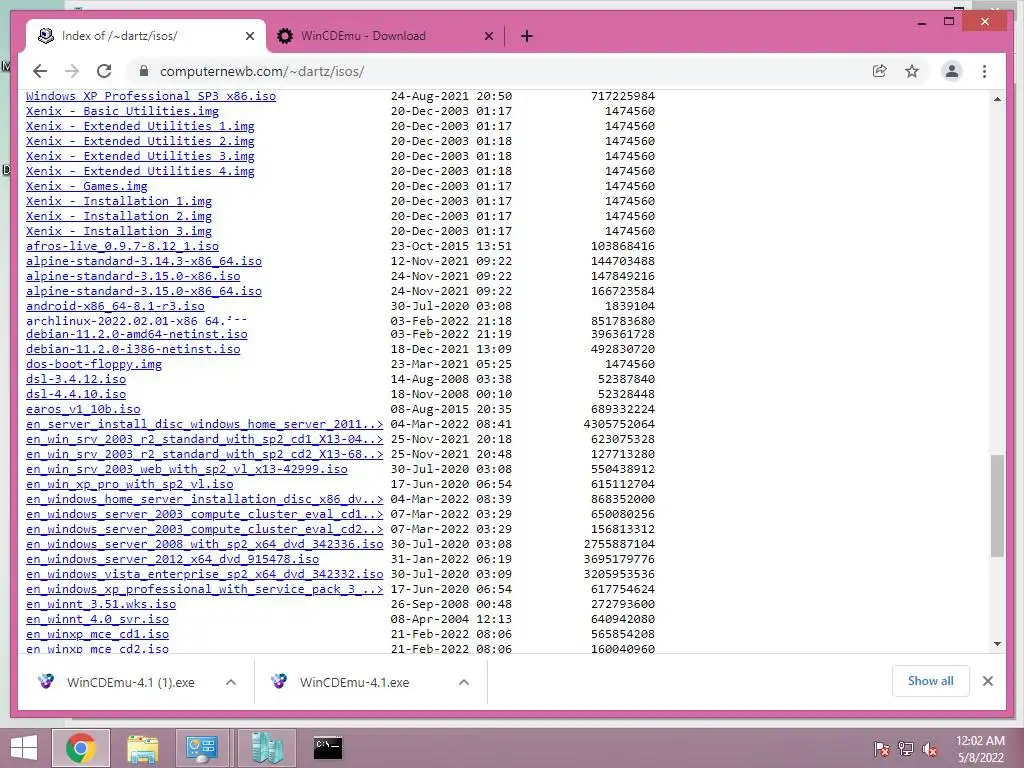
Task: Download dos-boot-floppy.img
Action: pos(94,364)
